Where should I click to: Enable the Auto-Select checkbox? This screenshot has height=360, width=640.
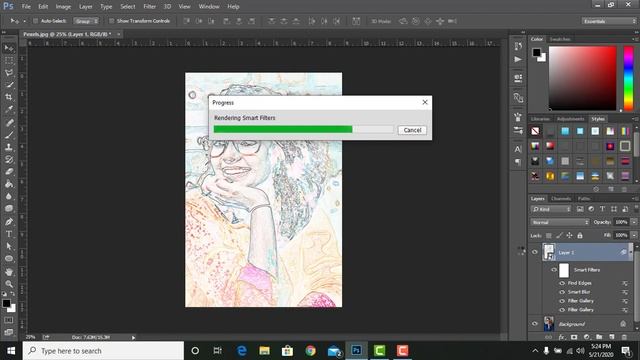35,21
